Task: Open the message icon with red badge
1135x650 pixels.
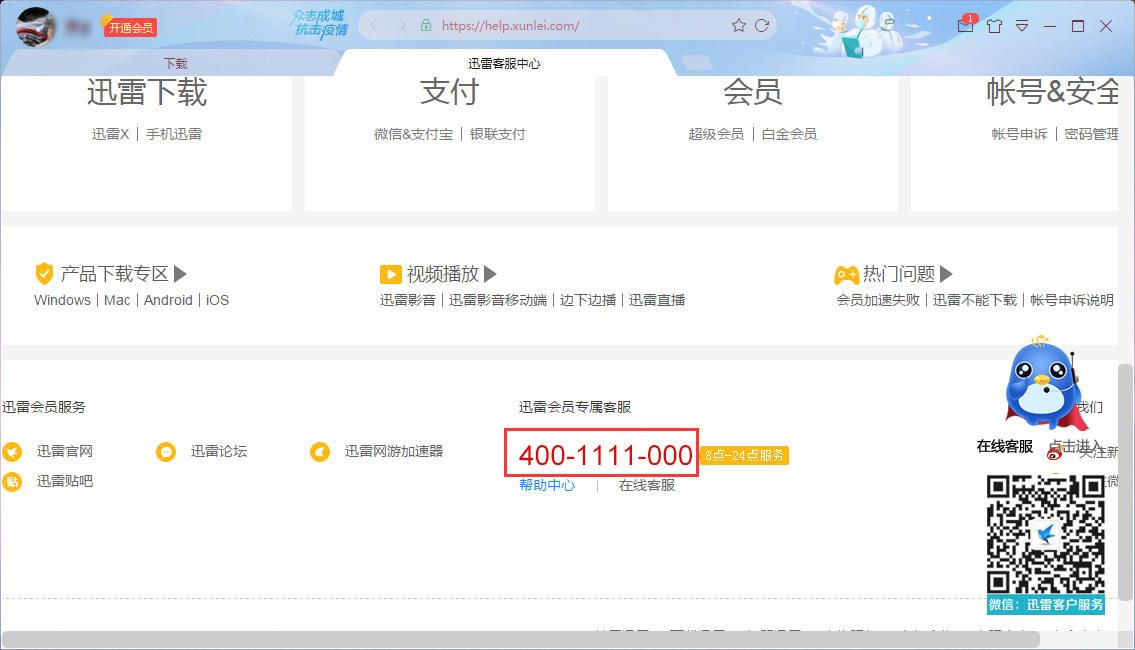Action: 966,26
